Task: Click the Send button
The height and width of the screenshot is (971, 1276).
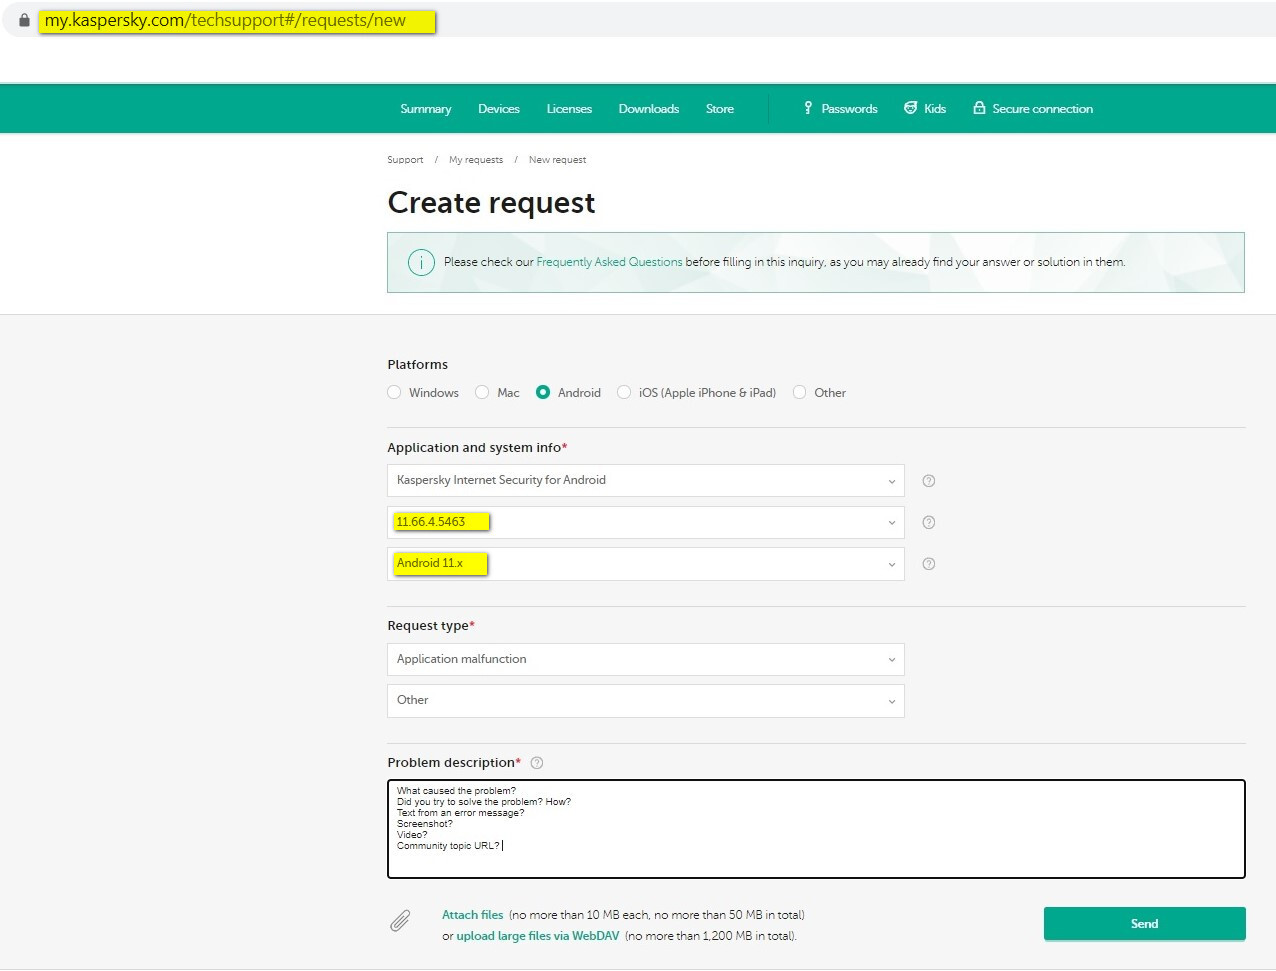Action: click(x=1145, y=924)
